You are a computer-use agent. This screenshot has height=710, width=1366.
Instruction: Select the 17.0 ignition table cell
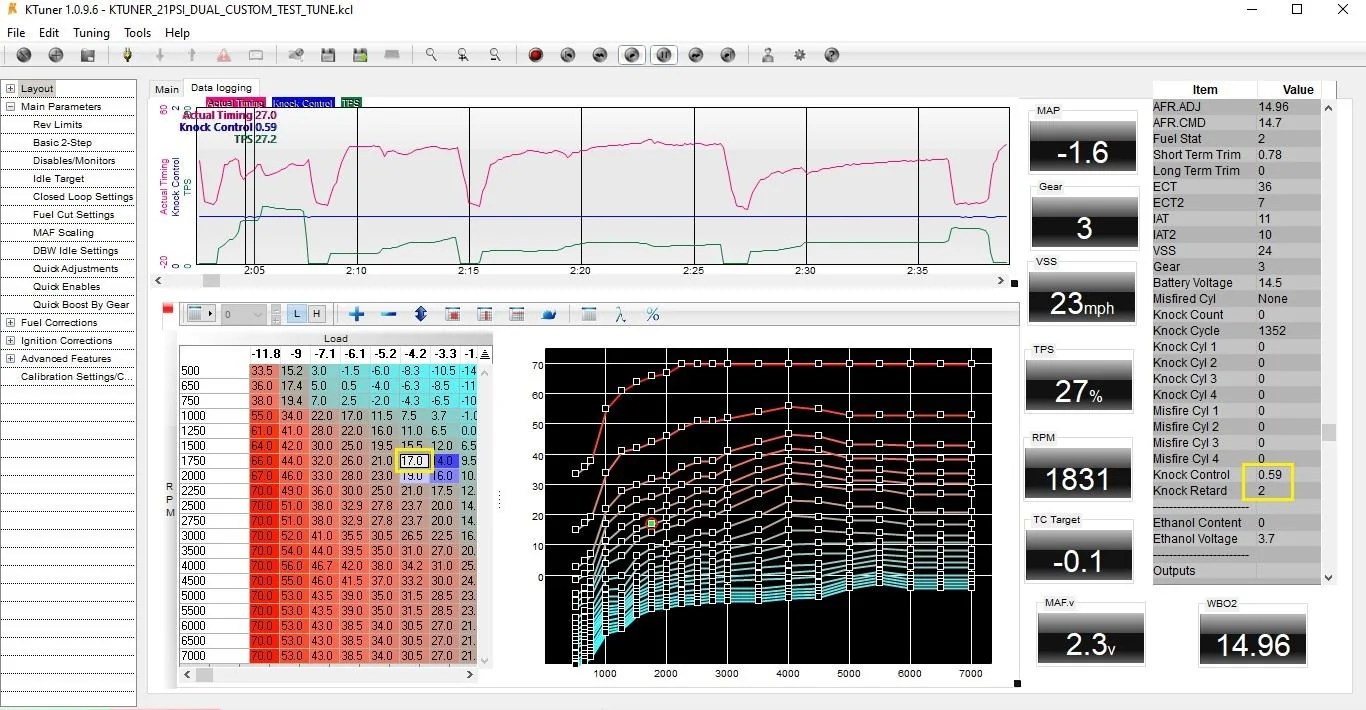pos(413,461)
